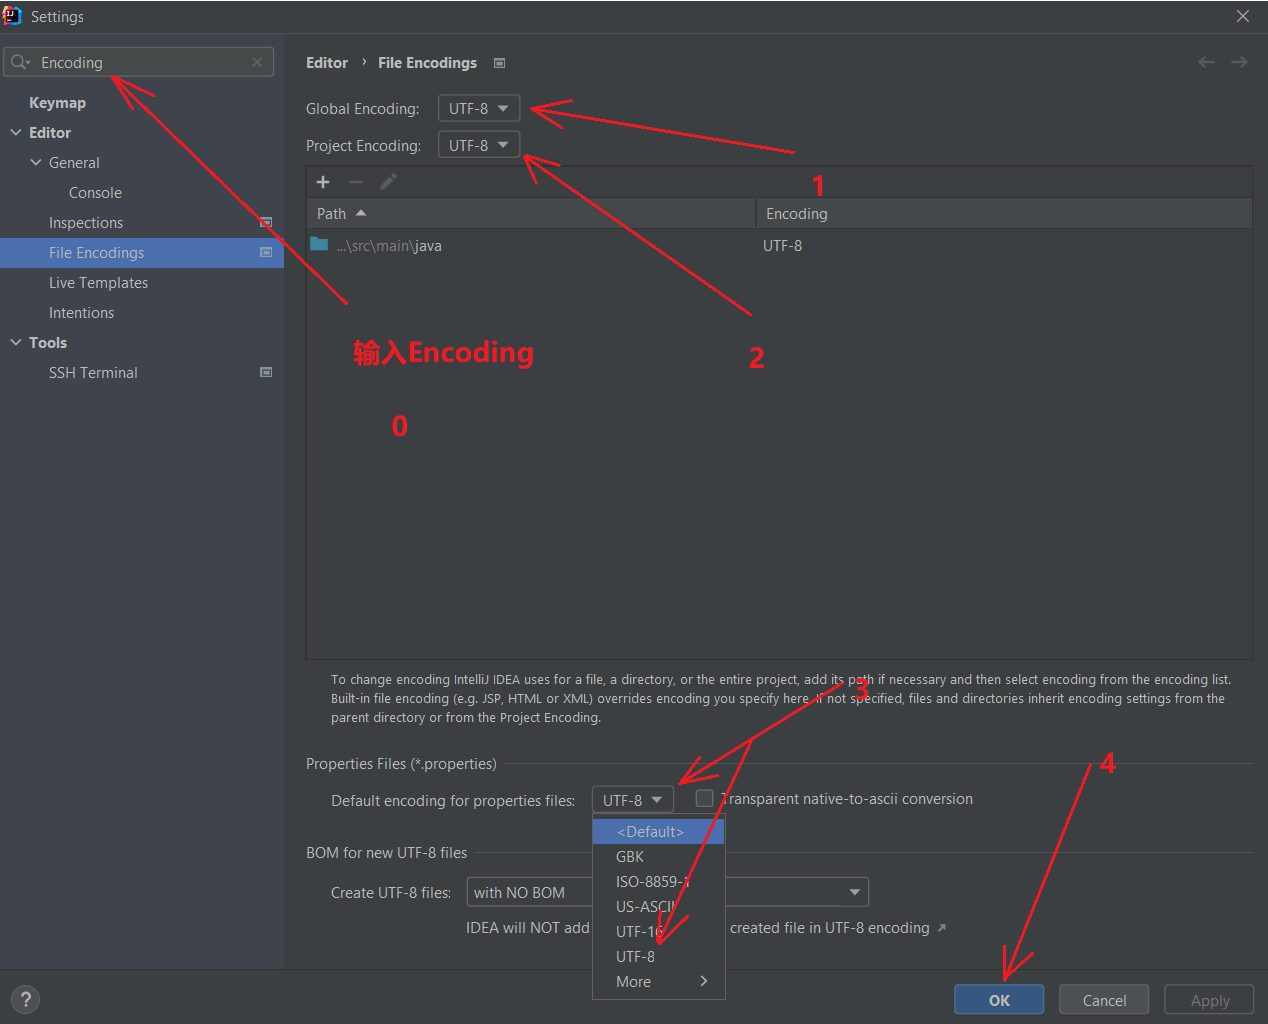This screenshot has width=1268, height=1024.
Task: Click UTF-8 encoding cell for java path
Action: point(782,245)
